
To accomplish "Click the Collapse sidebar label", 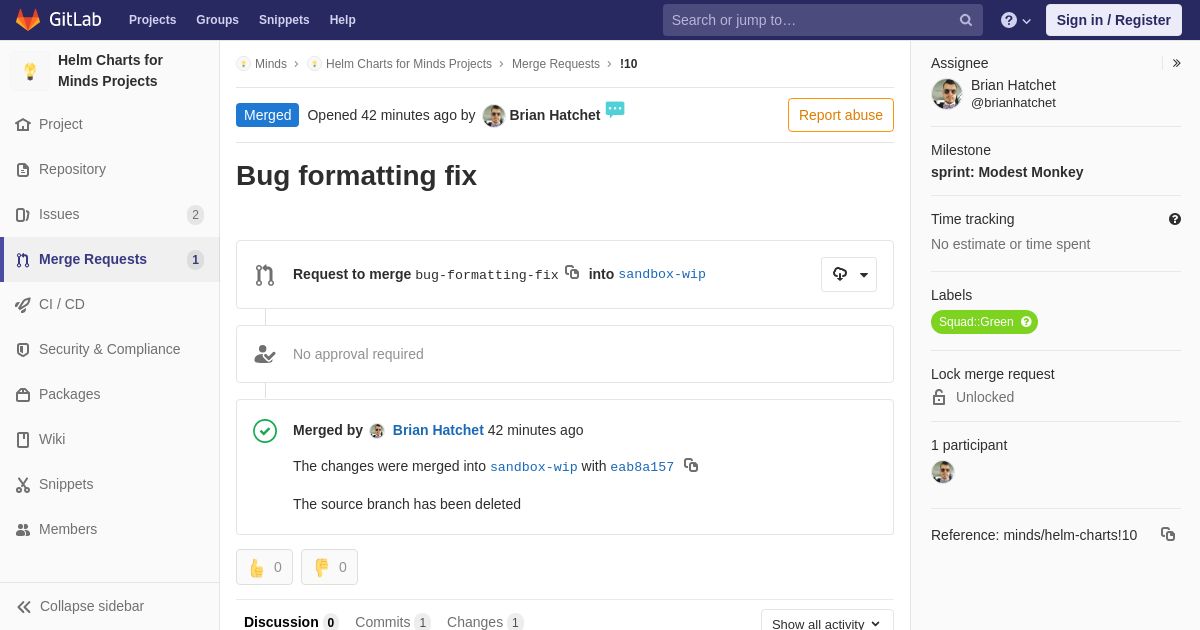I will click(92, 606).
